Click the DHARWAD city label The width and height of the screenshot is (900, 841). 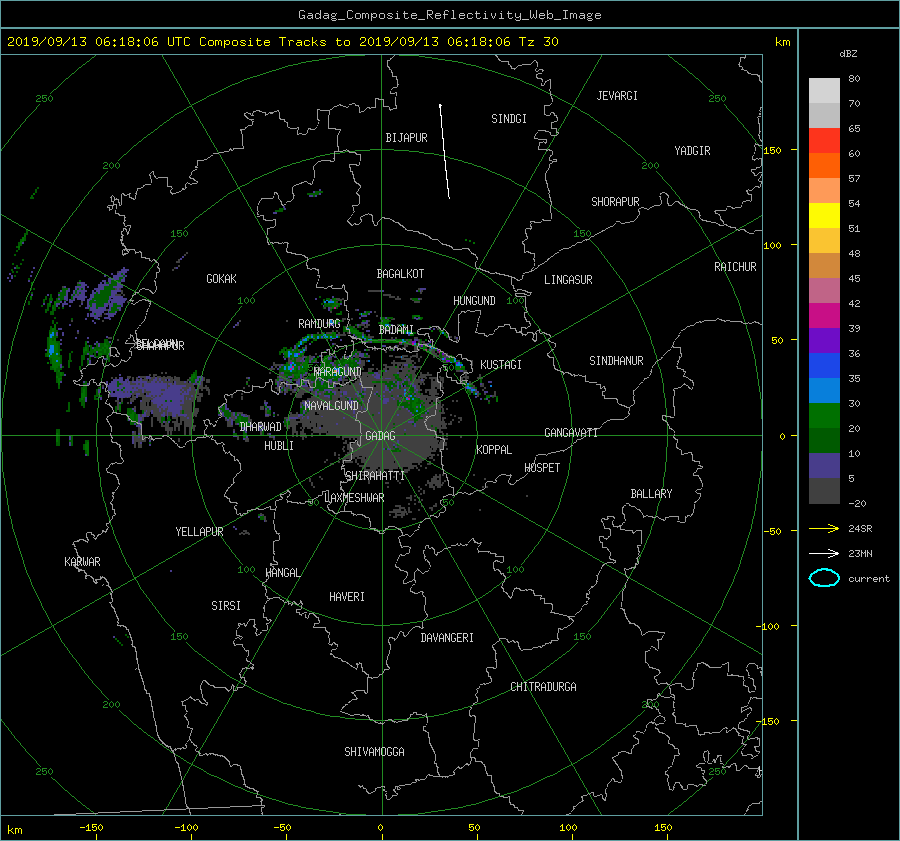(x=261, y=427)
